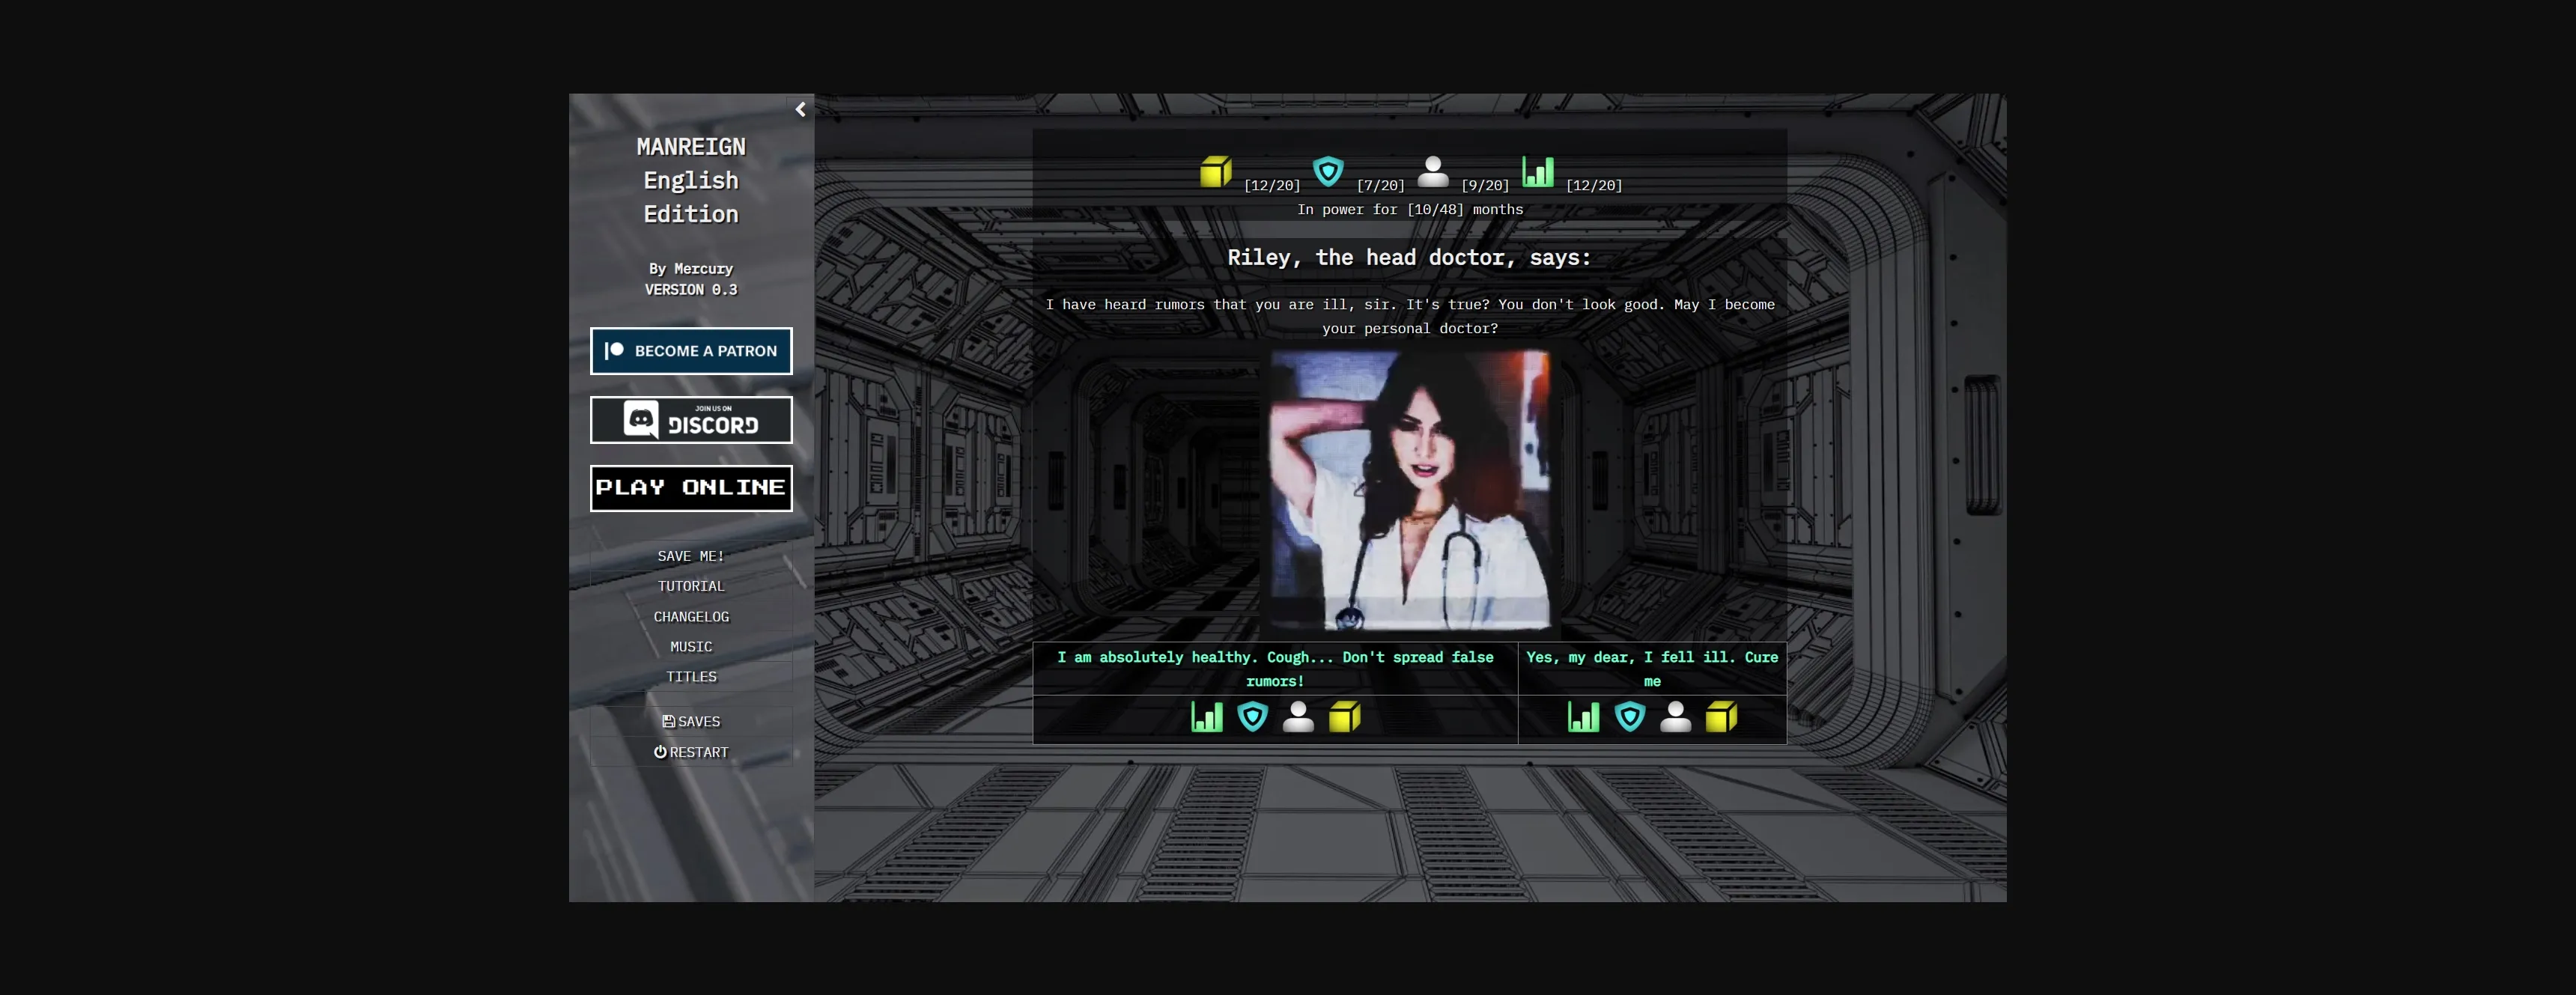Click the white person population icon at top
Viewport: 2576px width, 995px height.
point(1432,172)
